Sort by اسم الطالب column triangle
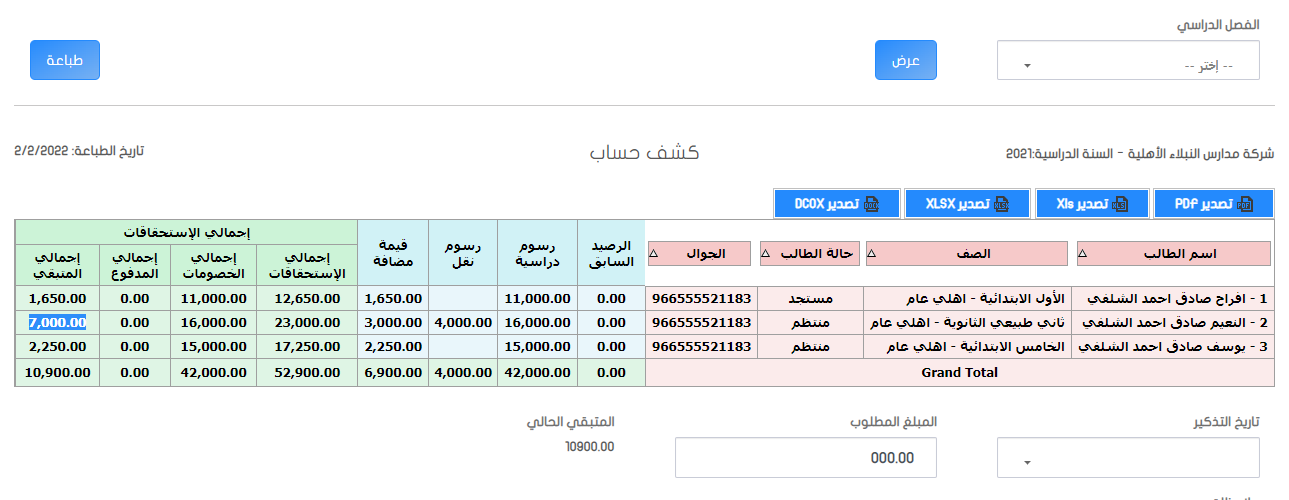The width and height of the screenshot is (1289, 500). tap(1084, 254)
